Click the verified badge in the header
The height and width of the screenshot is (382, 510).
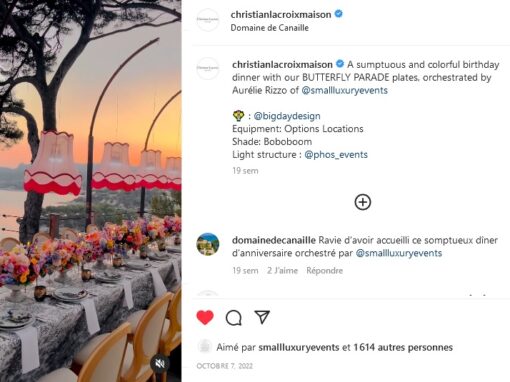click(x=338, y=14)
